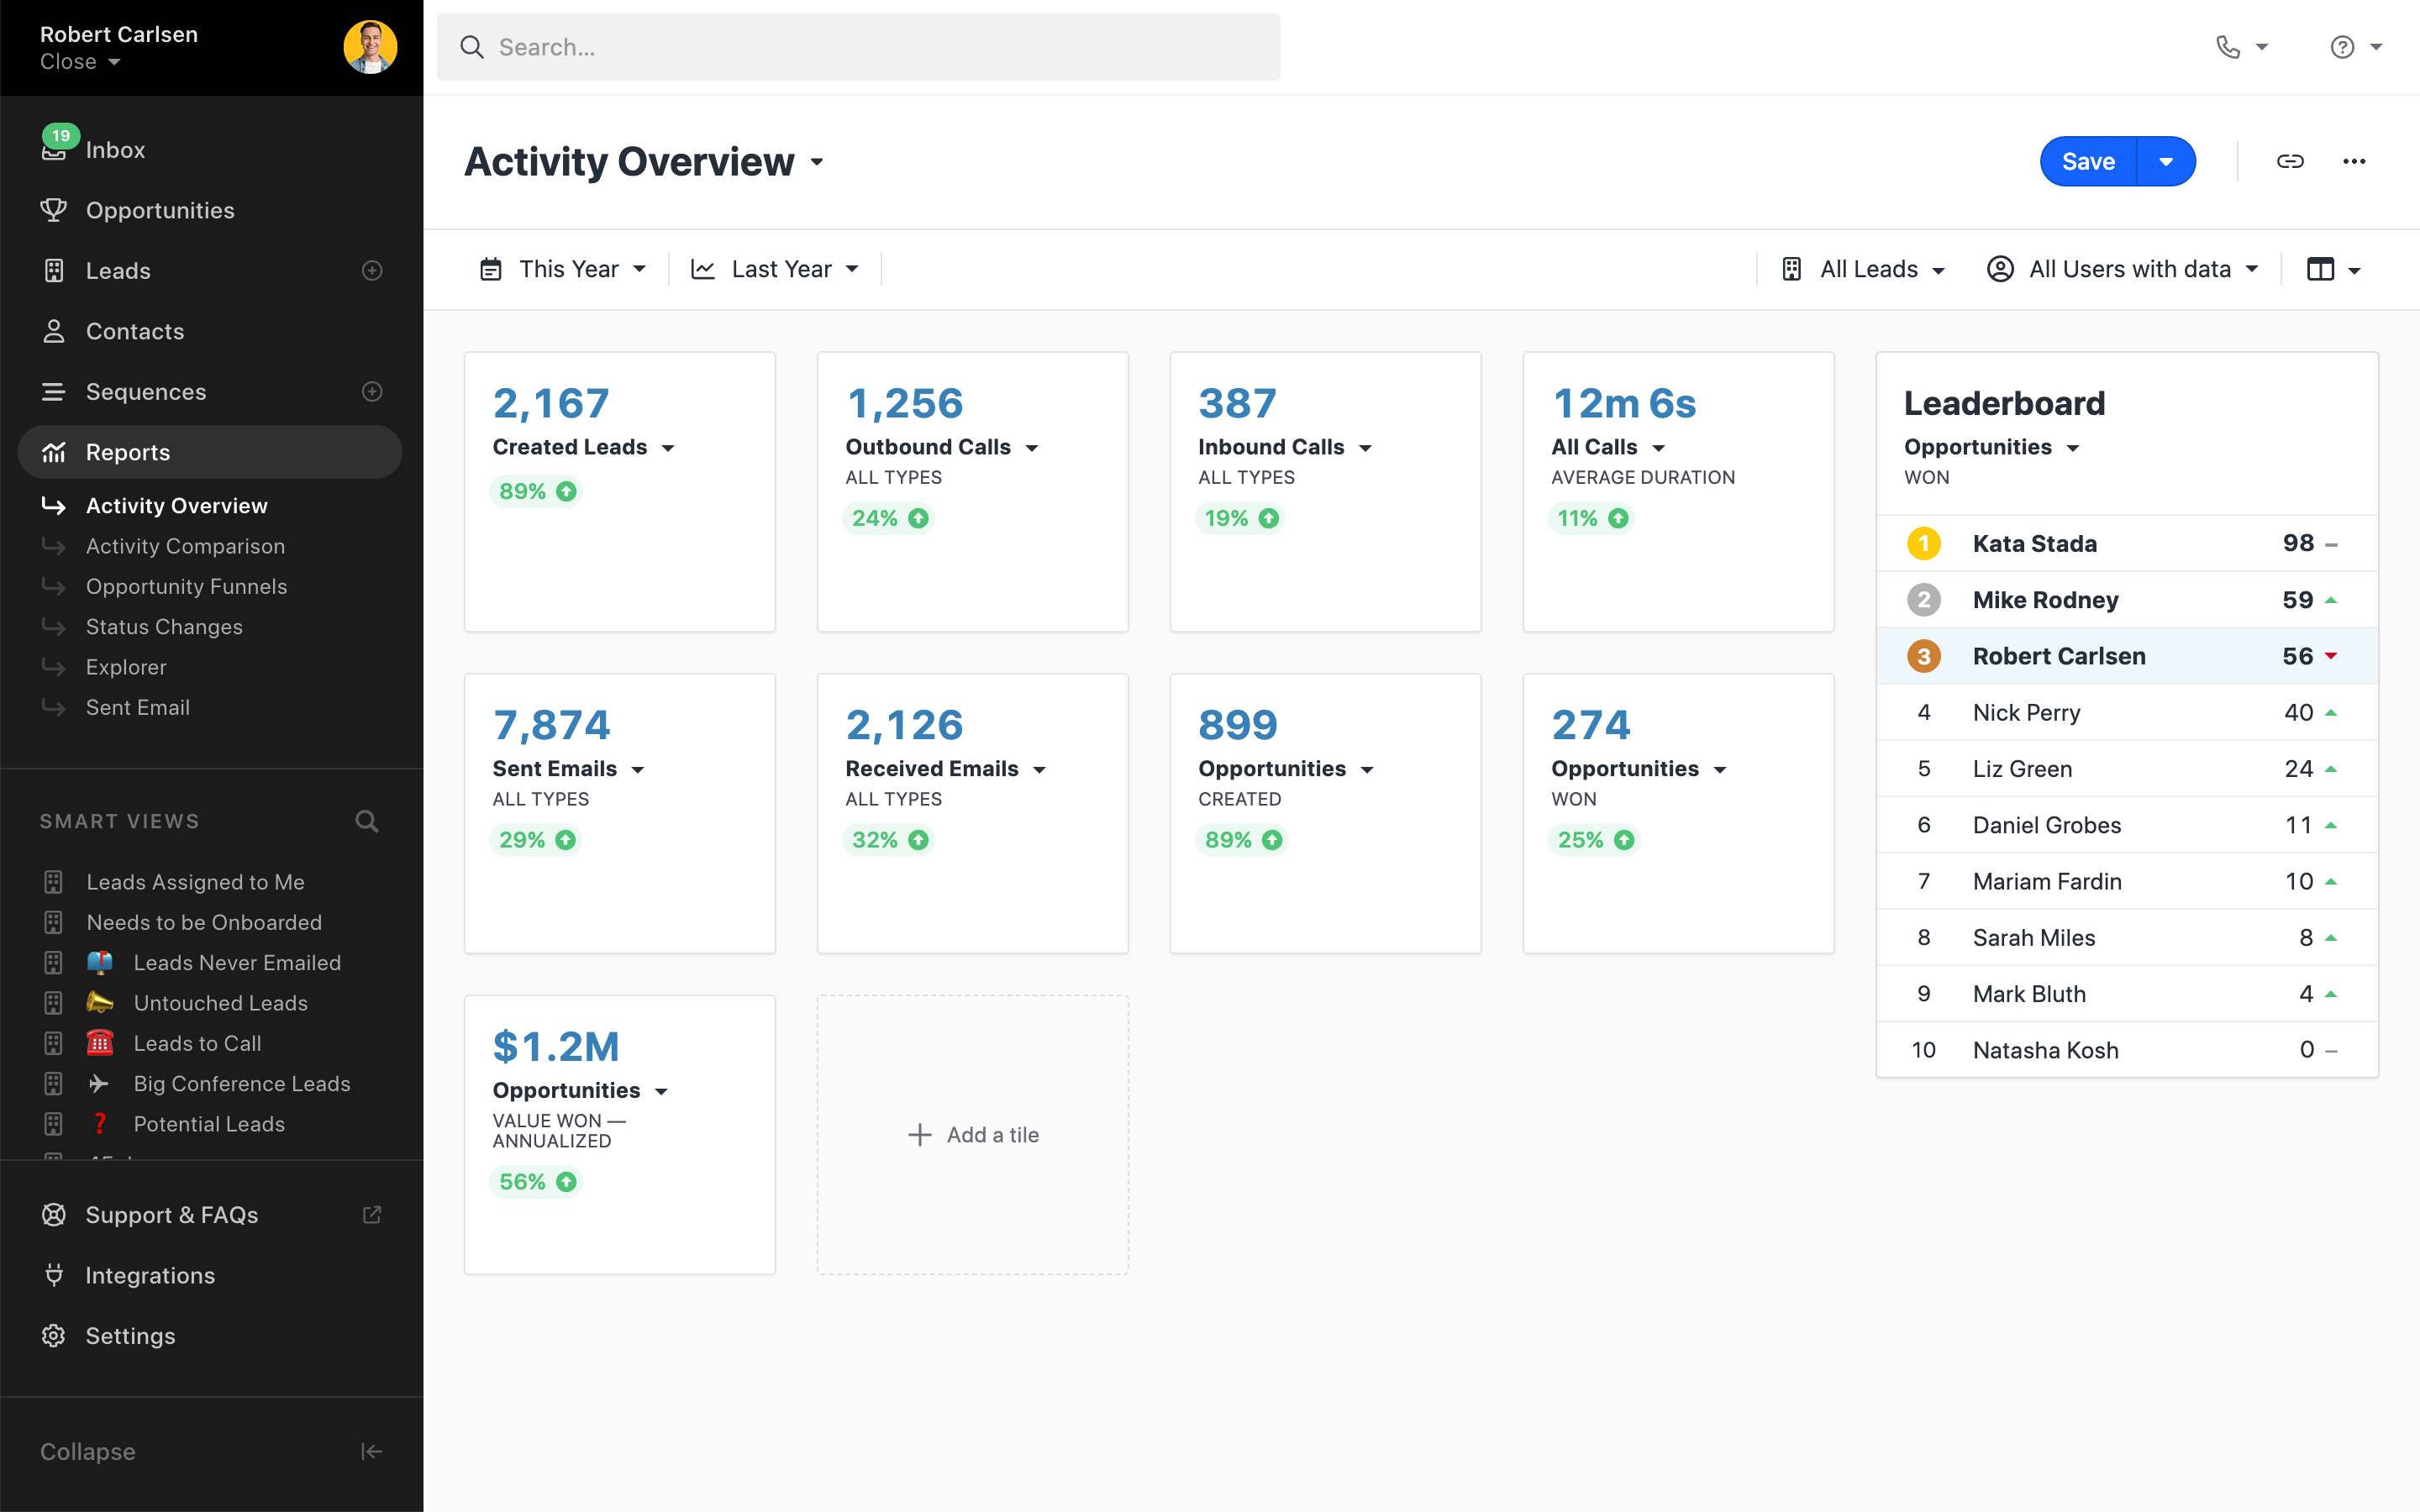Image resolution: width=2420 pixels, height=1512 pixels.
Task: Click the layout columns icon
Action: point(2321,269)
